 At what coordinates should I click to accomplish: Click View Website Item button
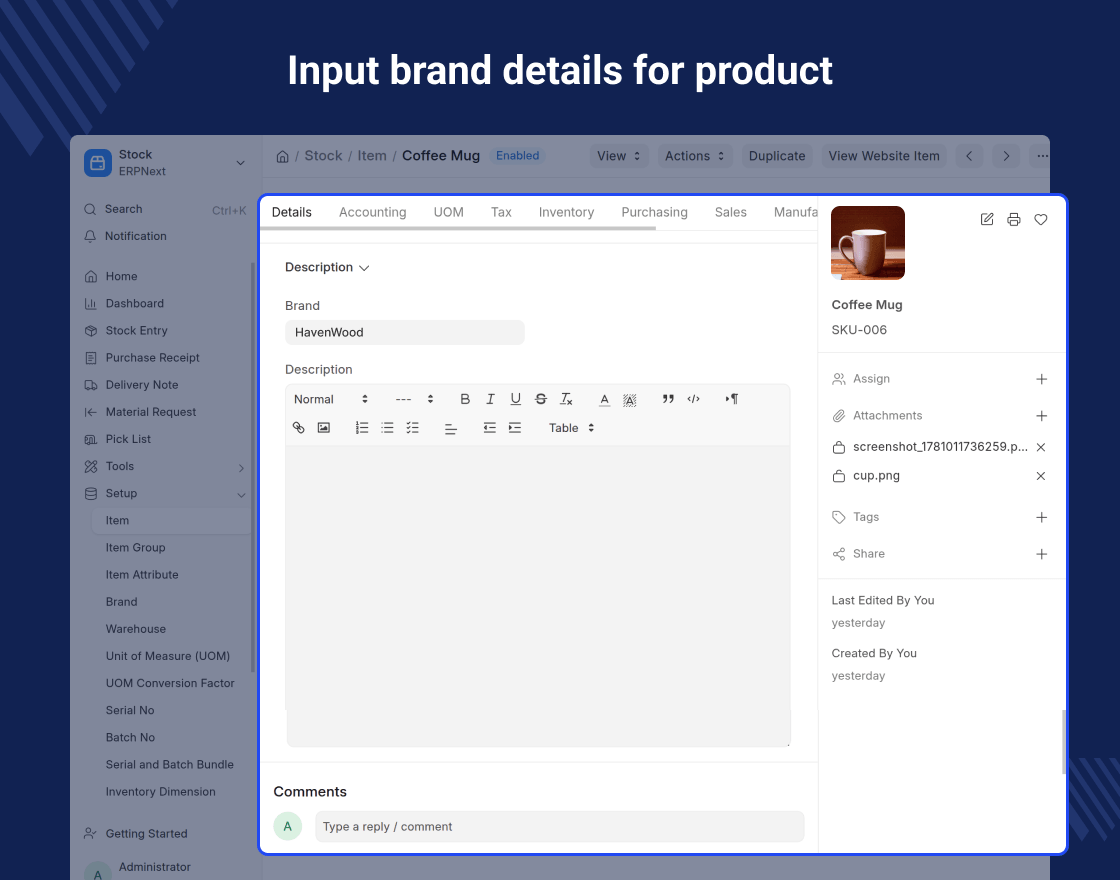pos(884,156)
